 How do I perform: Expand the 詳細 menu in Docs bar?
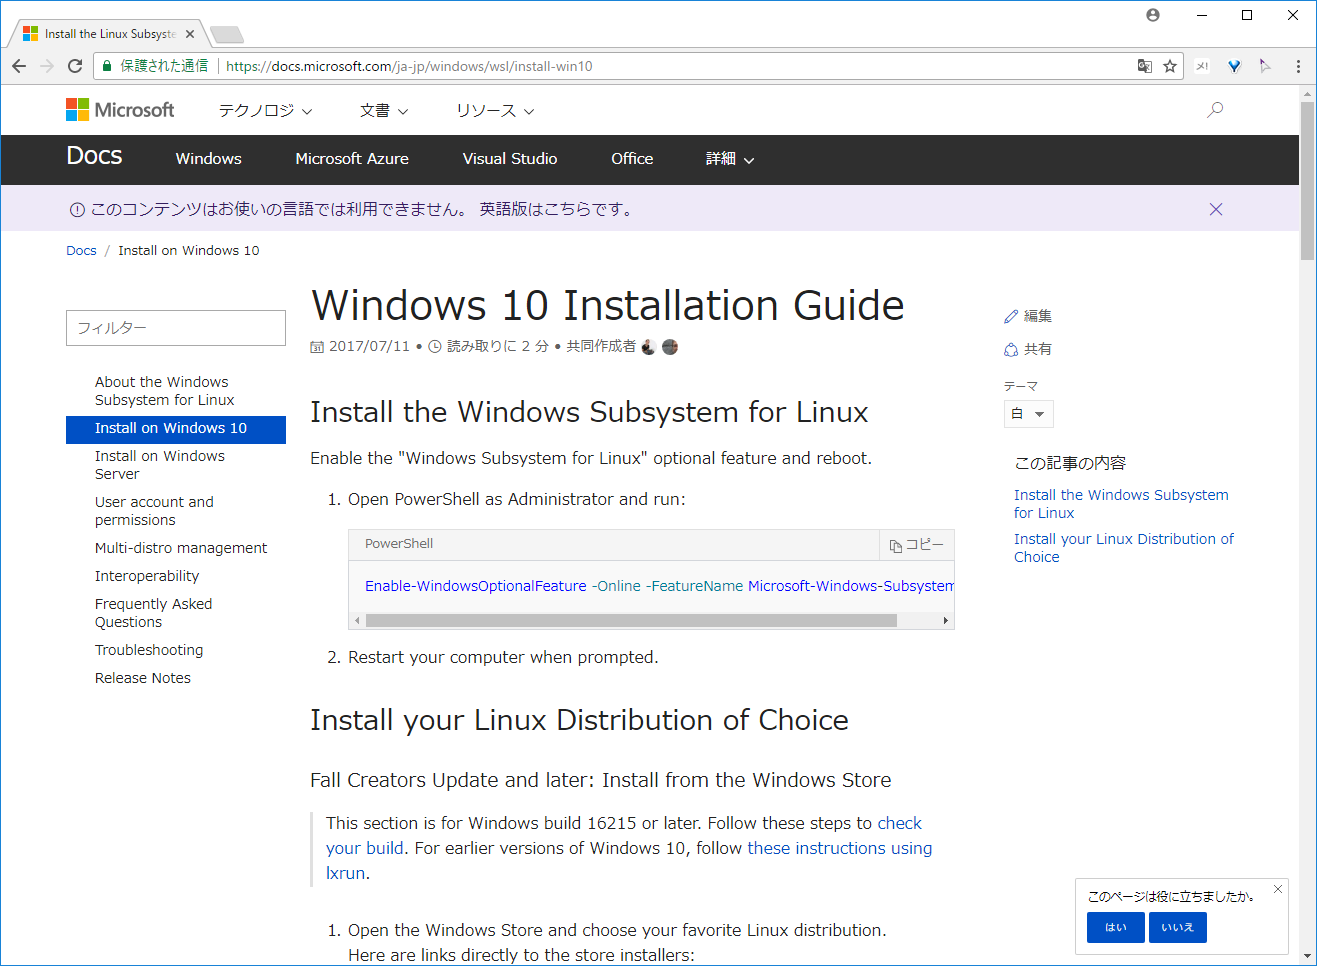pos(730,159)
